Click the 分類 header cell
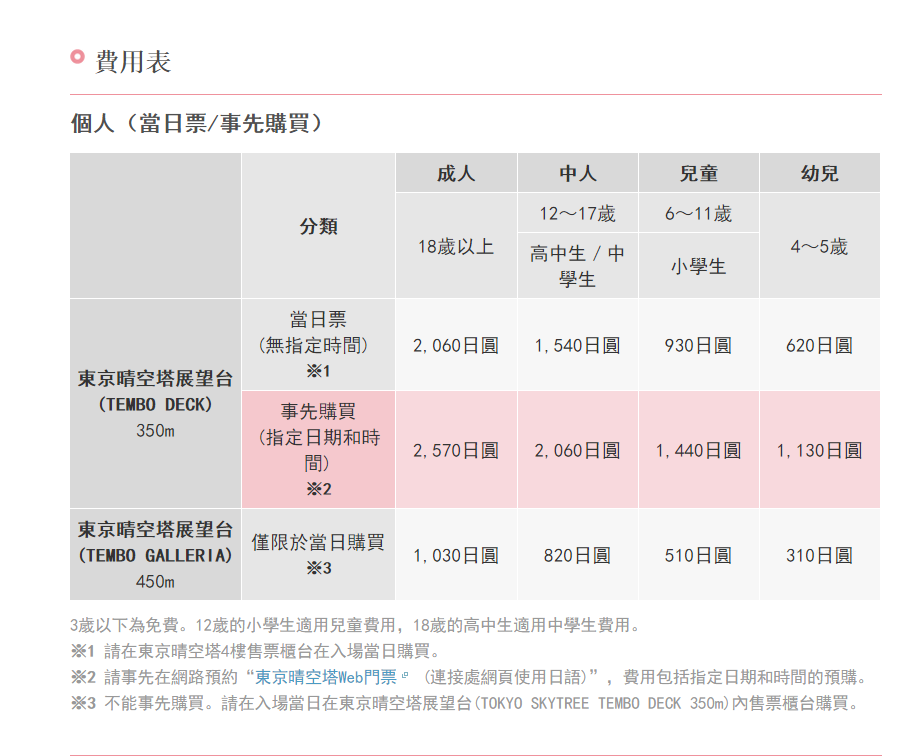 (318, 226)
